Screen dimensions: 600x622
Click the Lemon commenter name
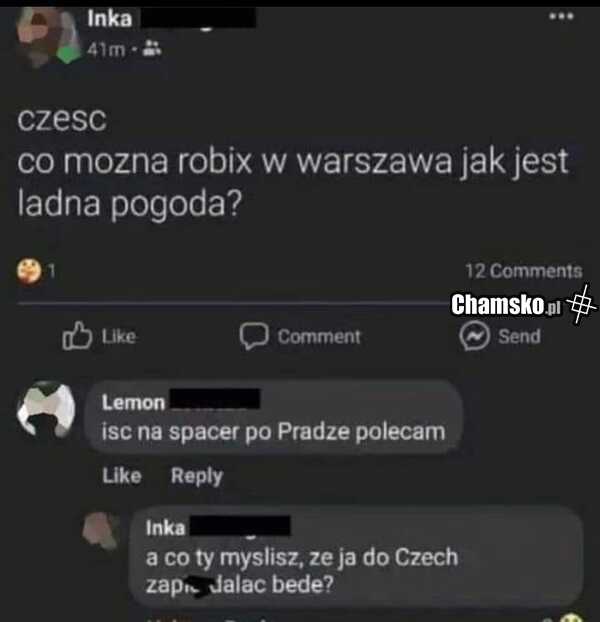133,402
